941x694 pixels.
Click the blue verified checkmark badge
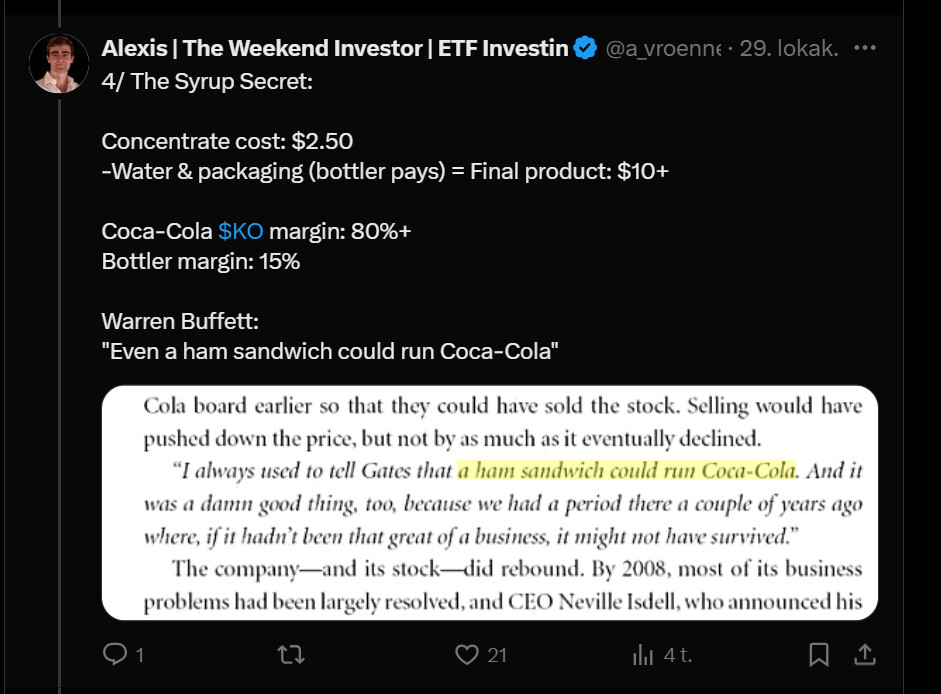click(x=586, y=48)
